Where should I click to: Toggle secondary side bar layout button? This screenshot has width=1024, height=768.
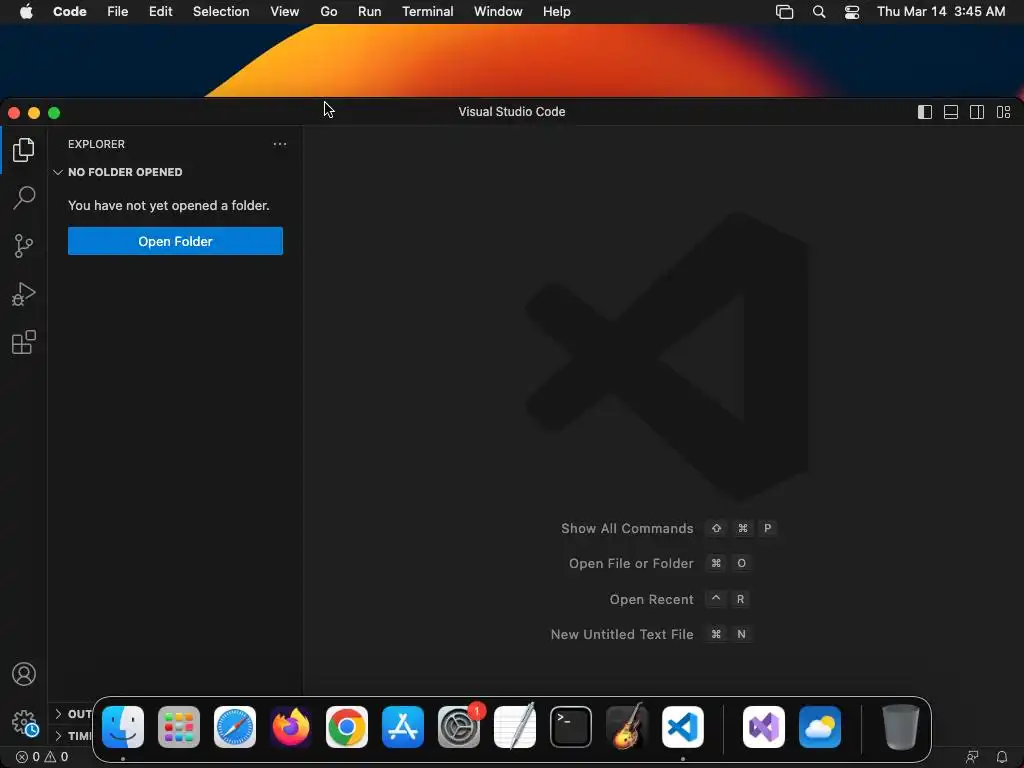pyautogui.click(x=977, y=112)
